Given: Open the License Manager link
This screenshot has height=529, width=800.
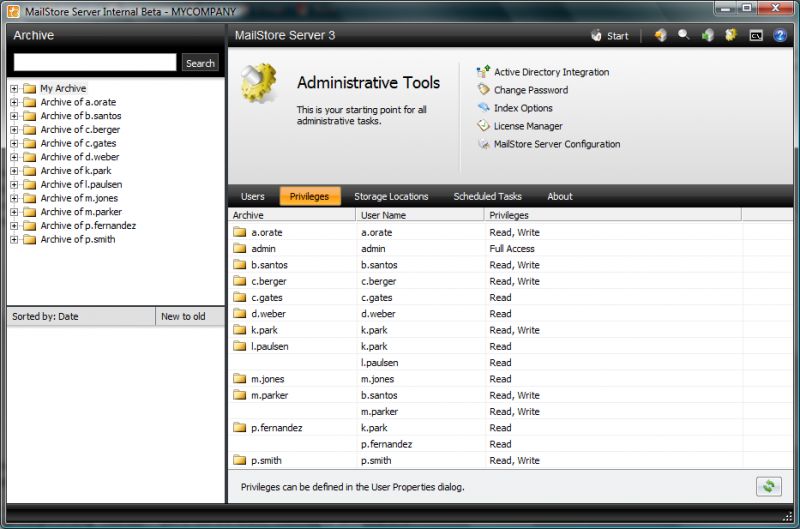Looking at the screenshot, I should click(528, 125).
